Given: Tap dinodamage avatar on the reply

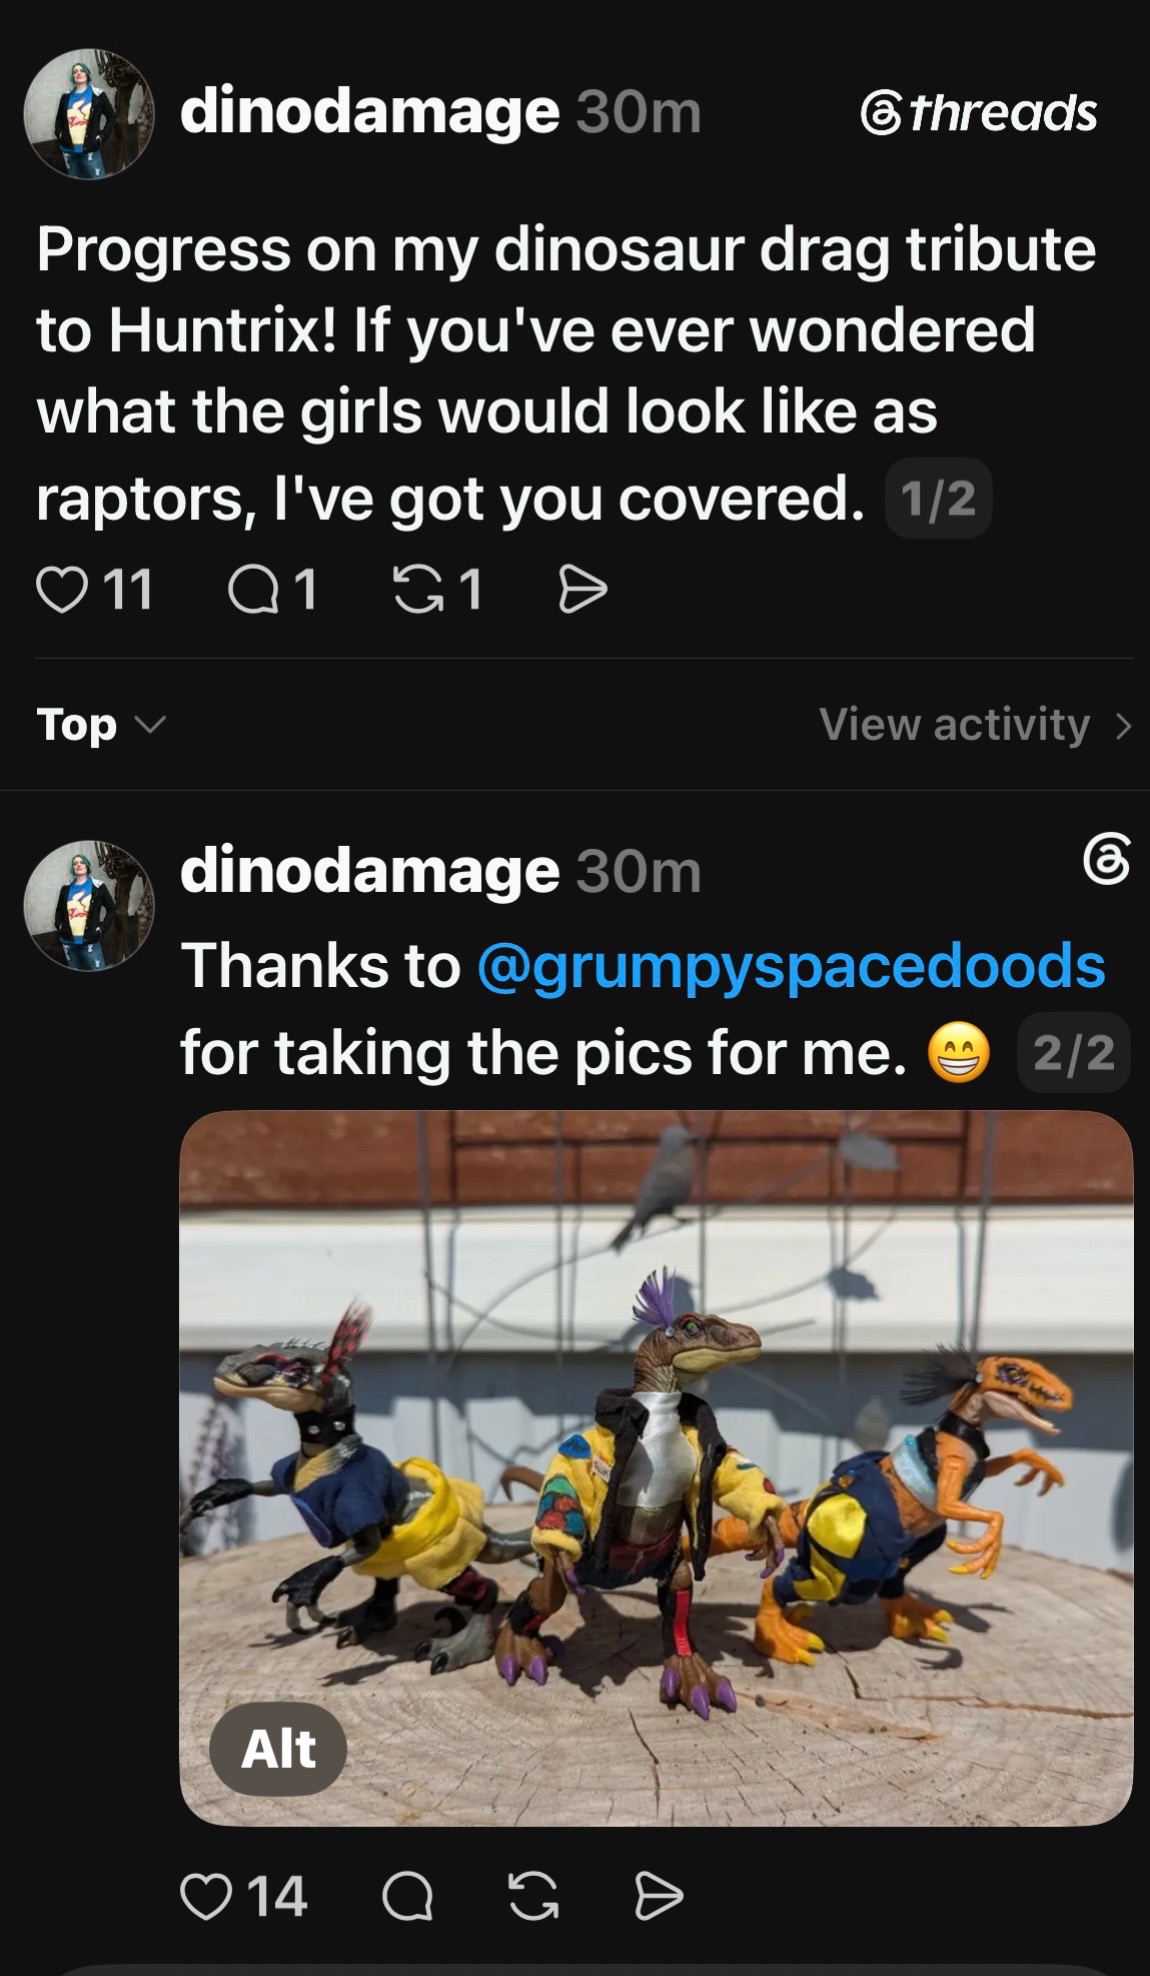Looking at the screenshot, I should [x=89, y=905].
